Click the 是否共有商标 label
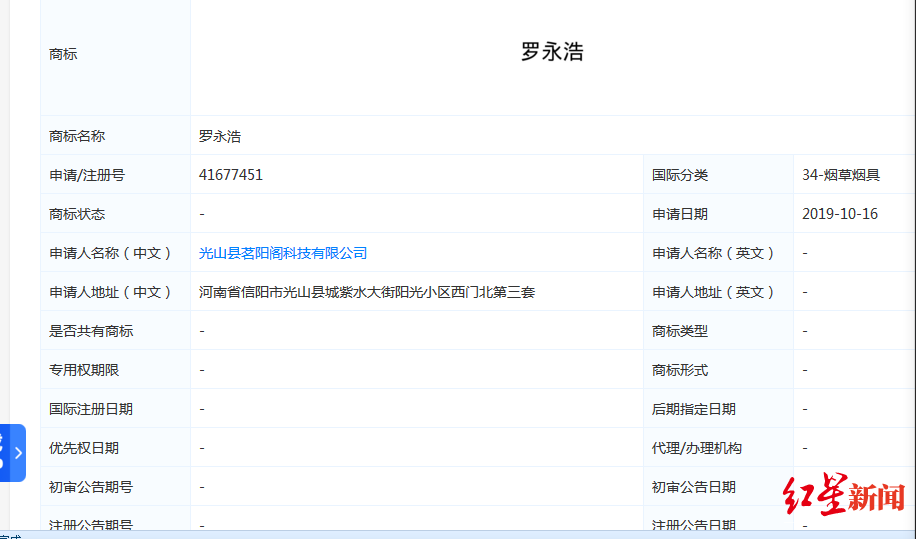This screenshot has height=539, width=916. pyautogui.click(x=91, y=331)
